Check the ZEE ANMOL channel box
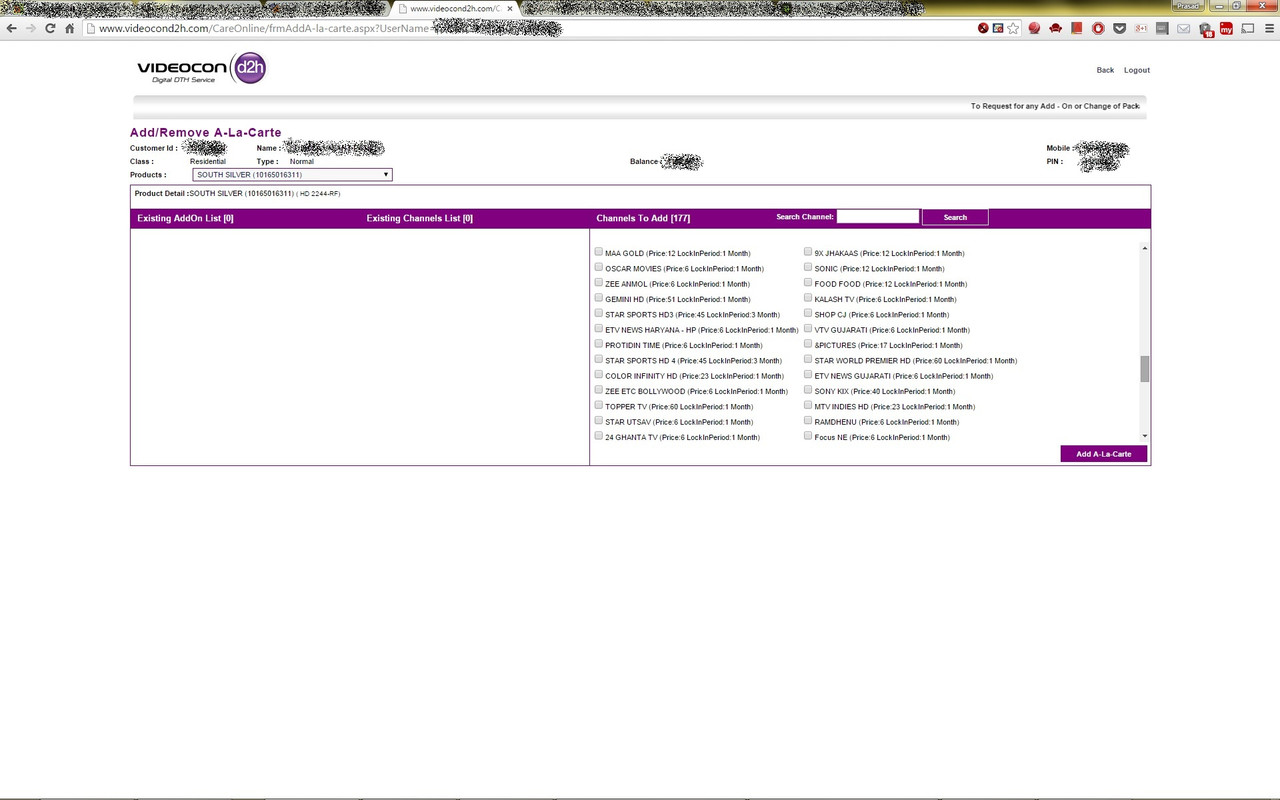Screen dimensions: 1280x800 [599, 283]
